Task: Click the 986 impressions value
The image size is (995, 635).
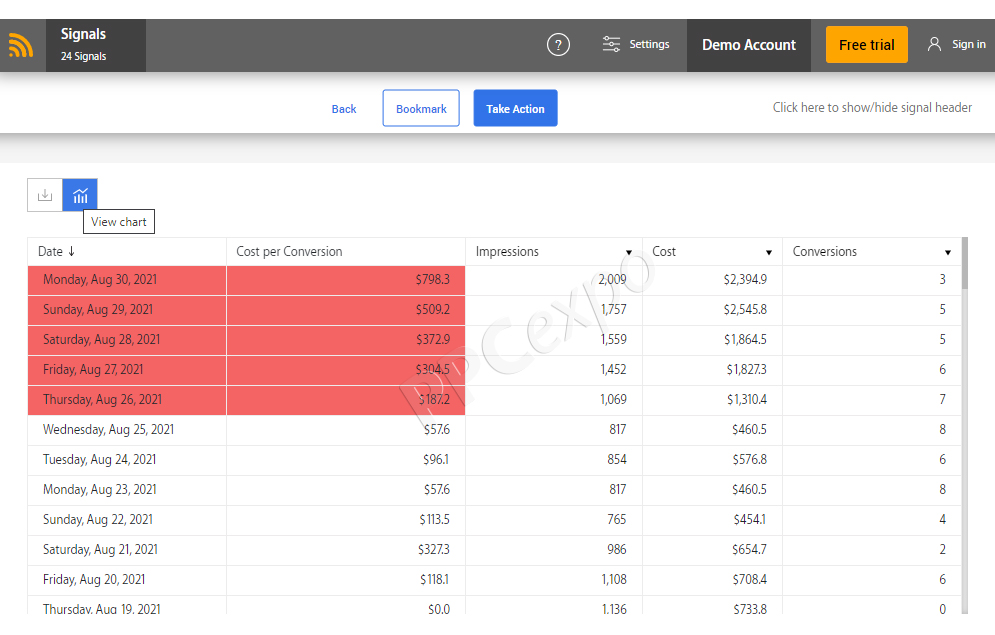Action: tap(617, 549)
